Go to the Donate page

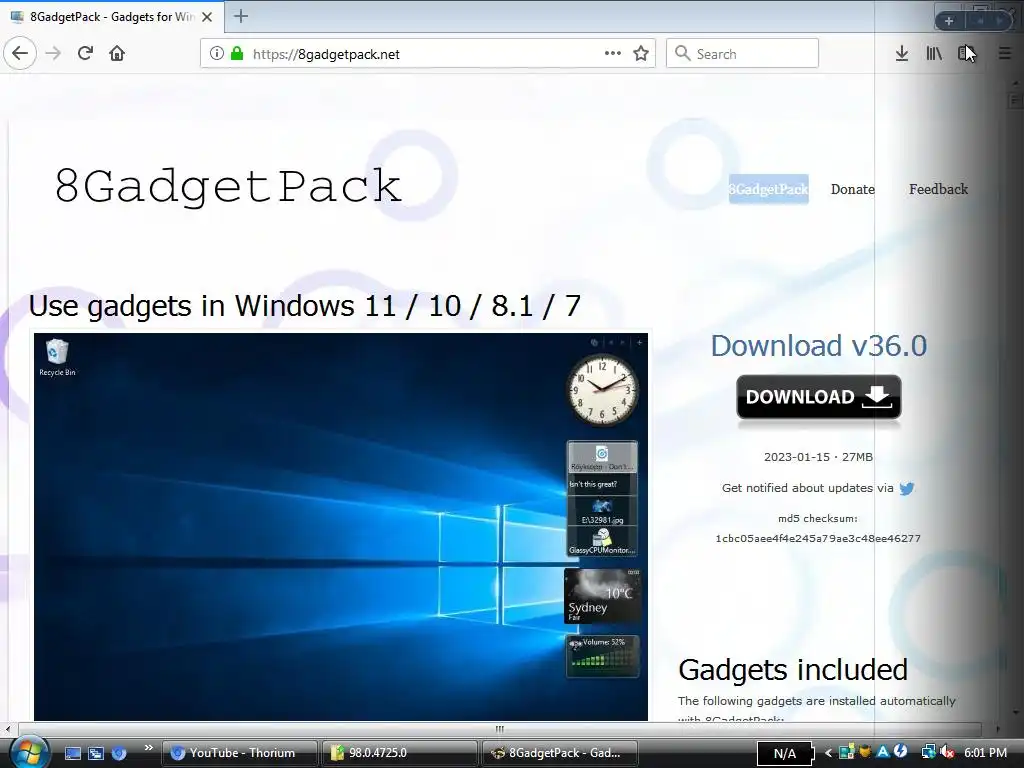click(x=853, y=189)
